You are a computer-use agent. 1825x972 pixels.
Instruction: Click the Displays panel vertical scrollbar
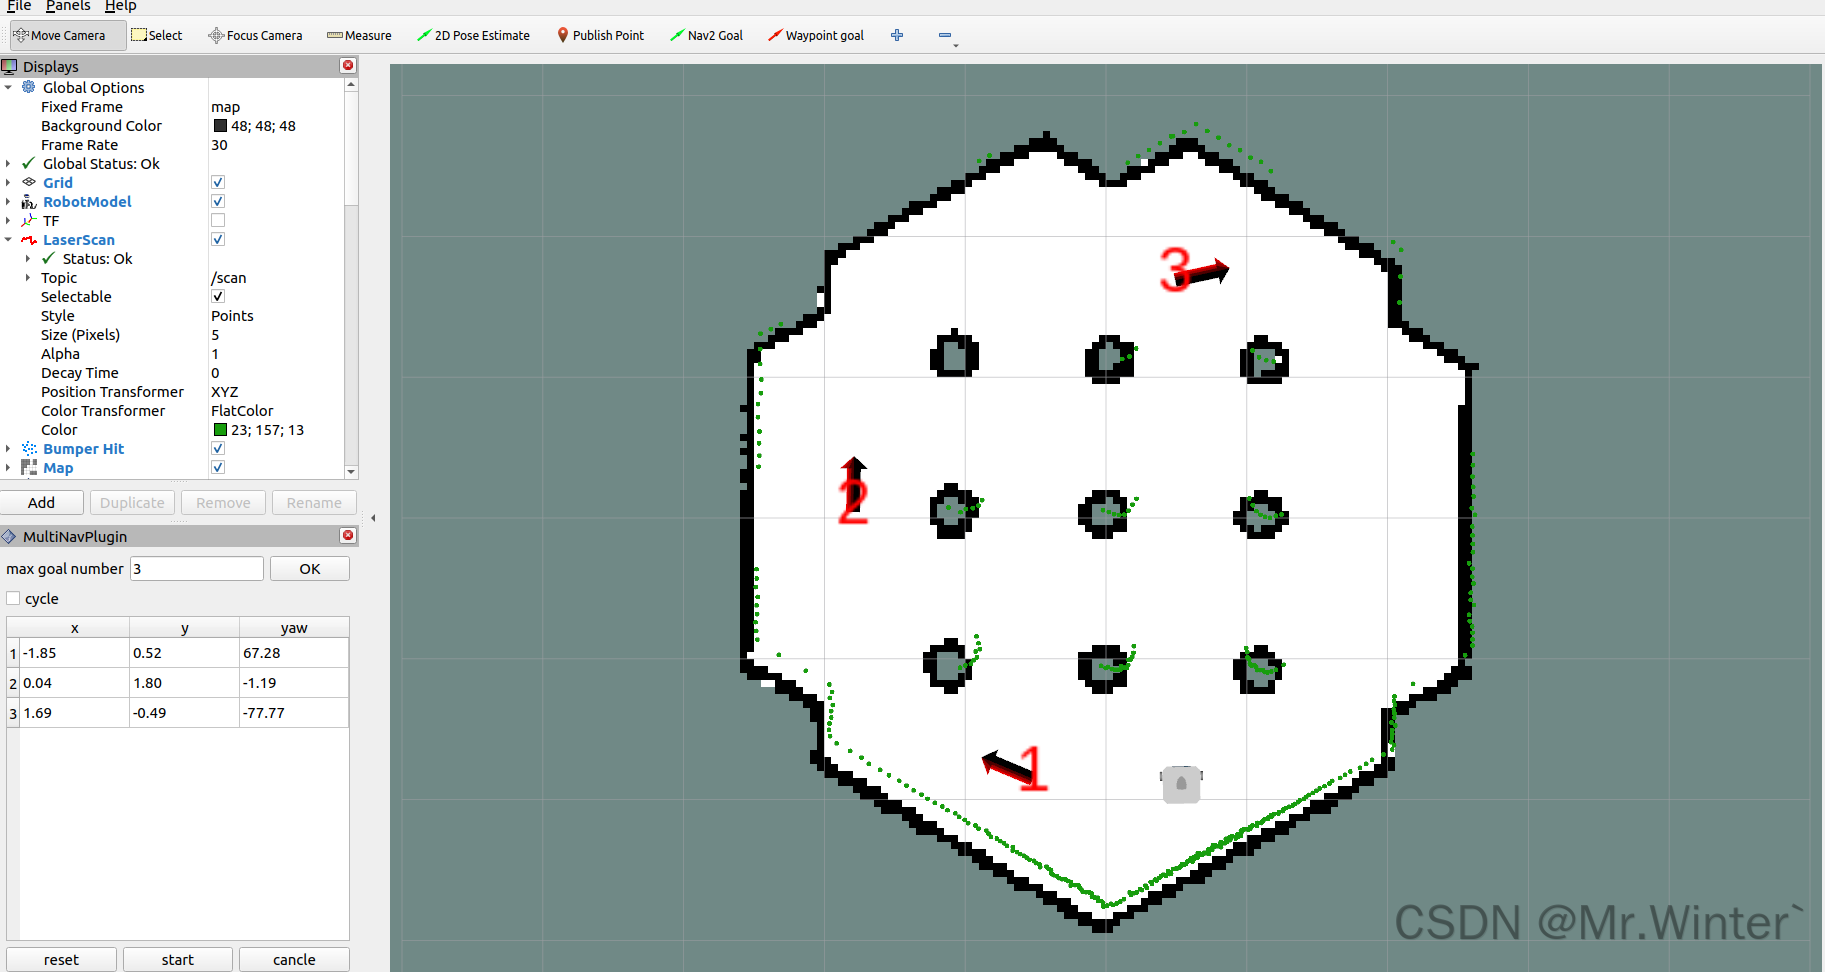tap(350, 150)
